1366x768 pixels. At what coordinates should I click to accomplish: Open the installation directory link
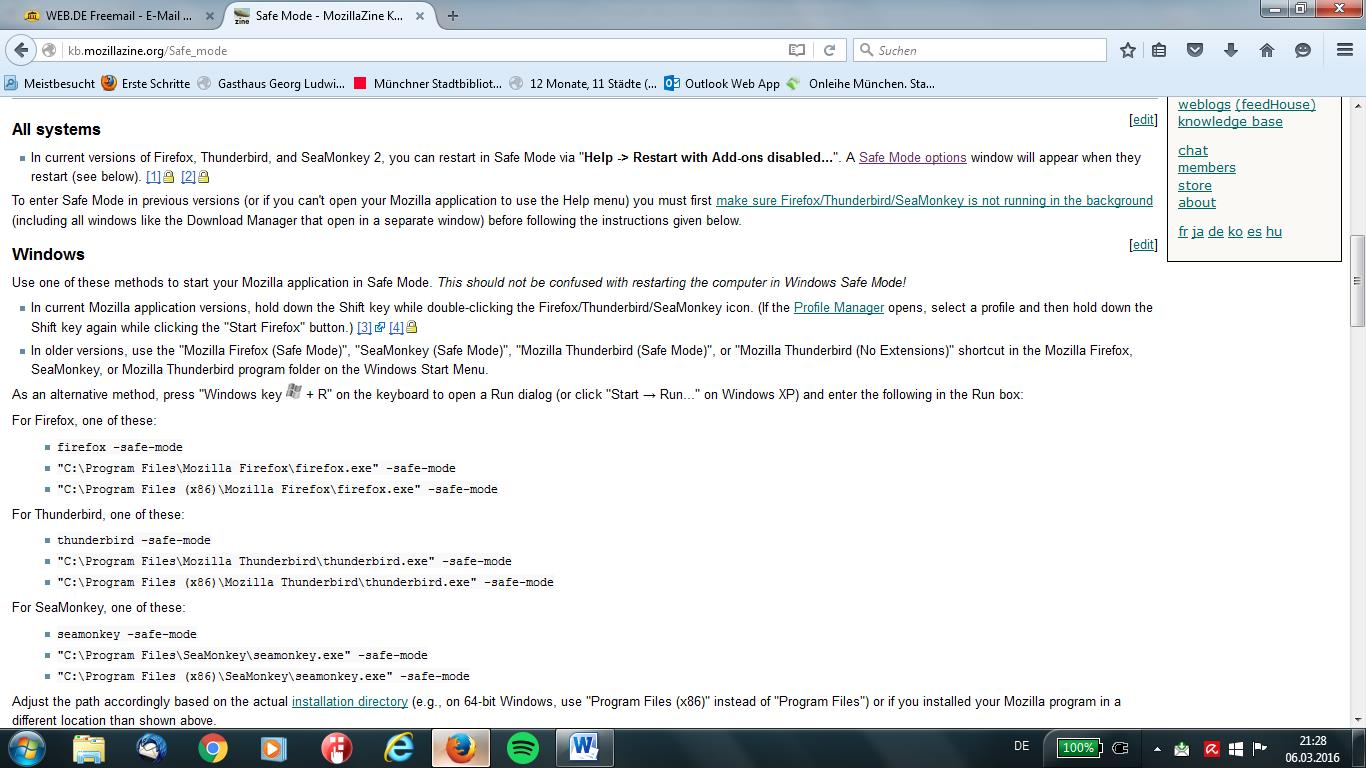pos(350,701)
